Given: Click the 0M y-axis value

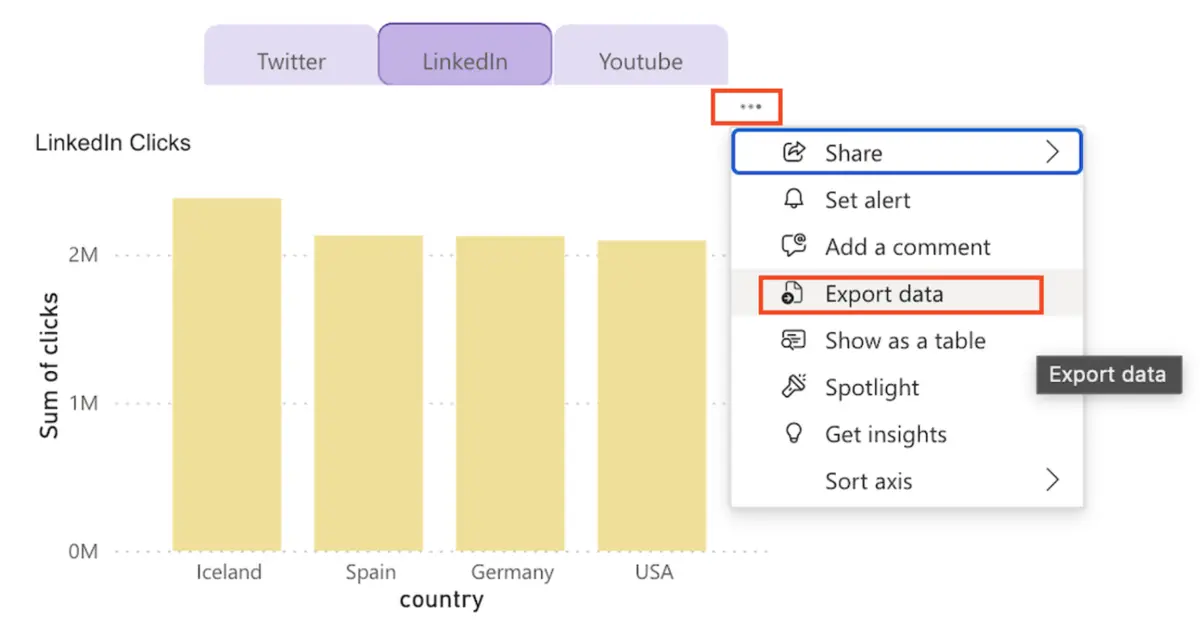Looking at the screenshot, I should coord(83,551).
